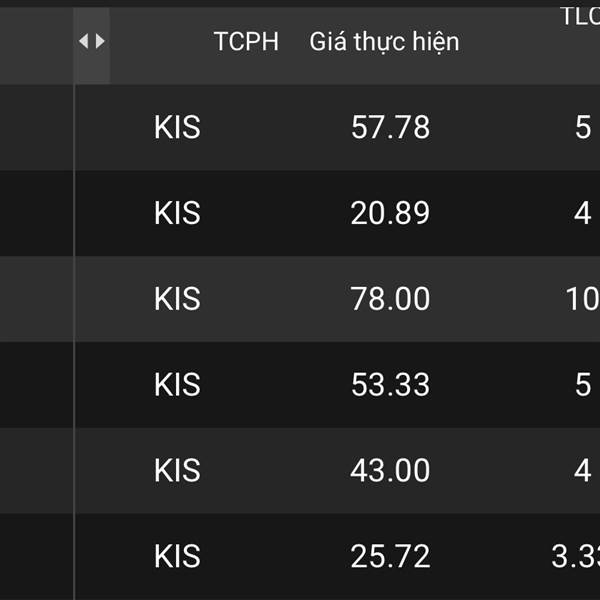Image resolution: width=600 pixels, height=600 pixels.
Task: Select the exercise price 20.89 cell
Action: coord(390,213)
